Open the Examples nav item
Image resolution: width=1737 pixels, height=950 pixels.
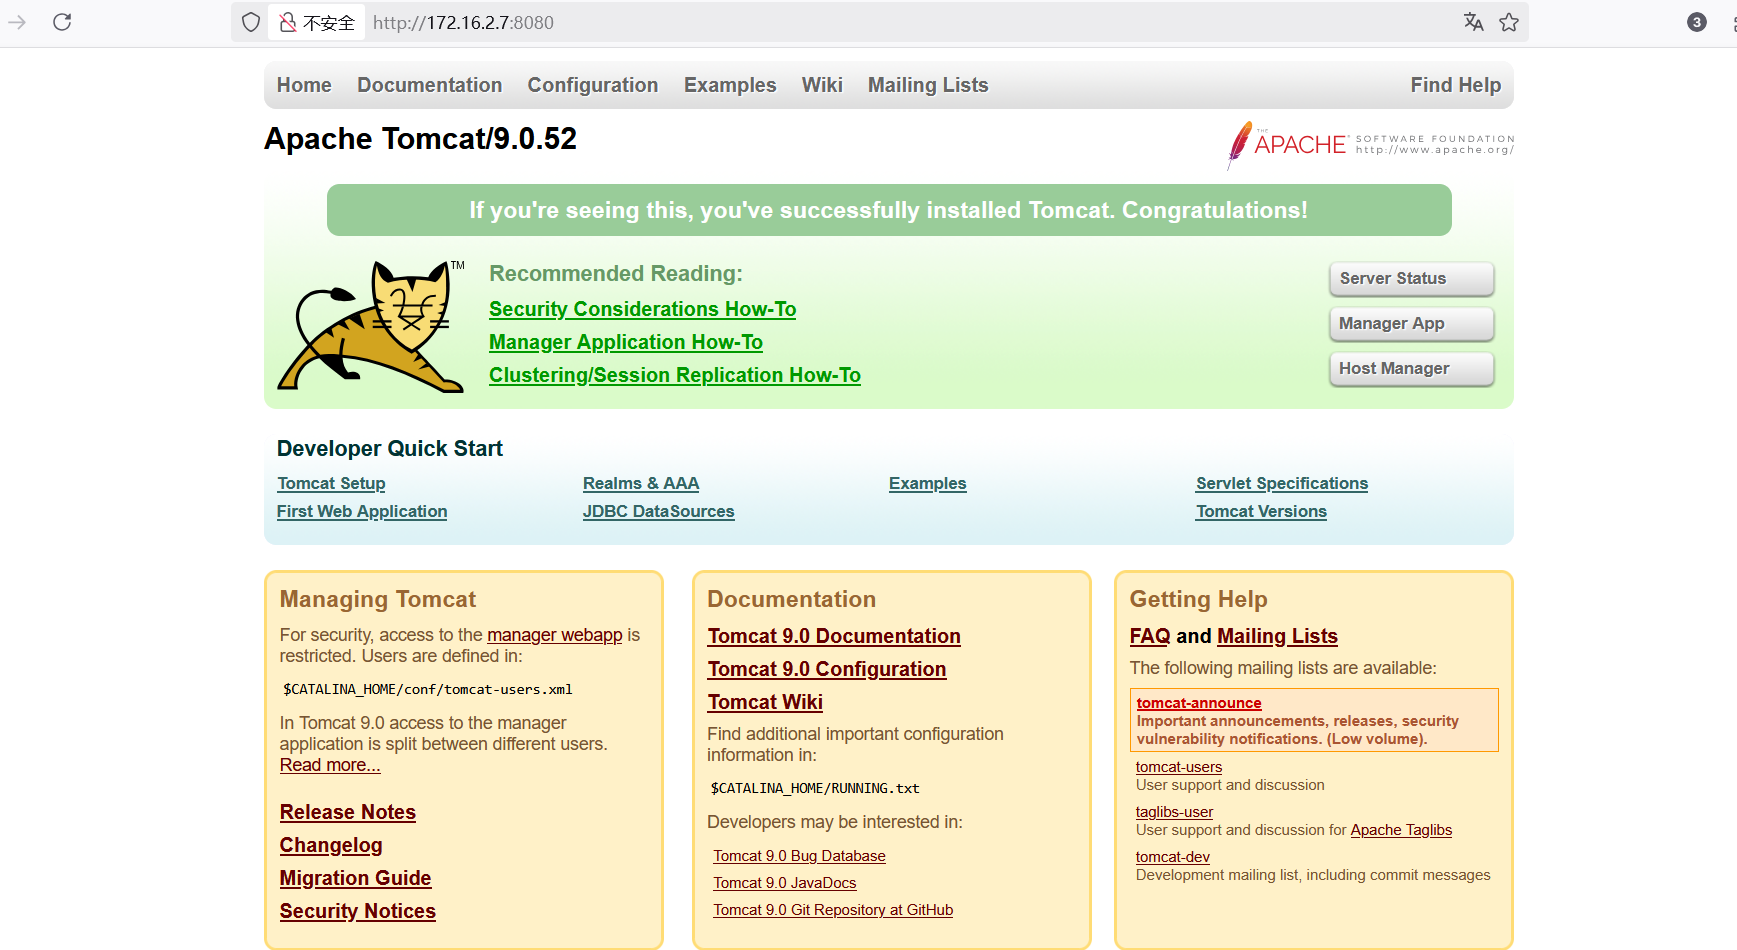730,85
